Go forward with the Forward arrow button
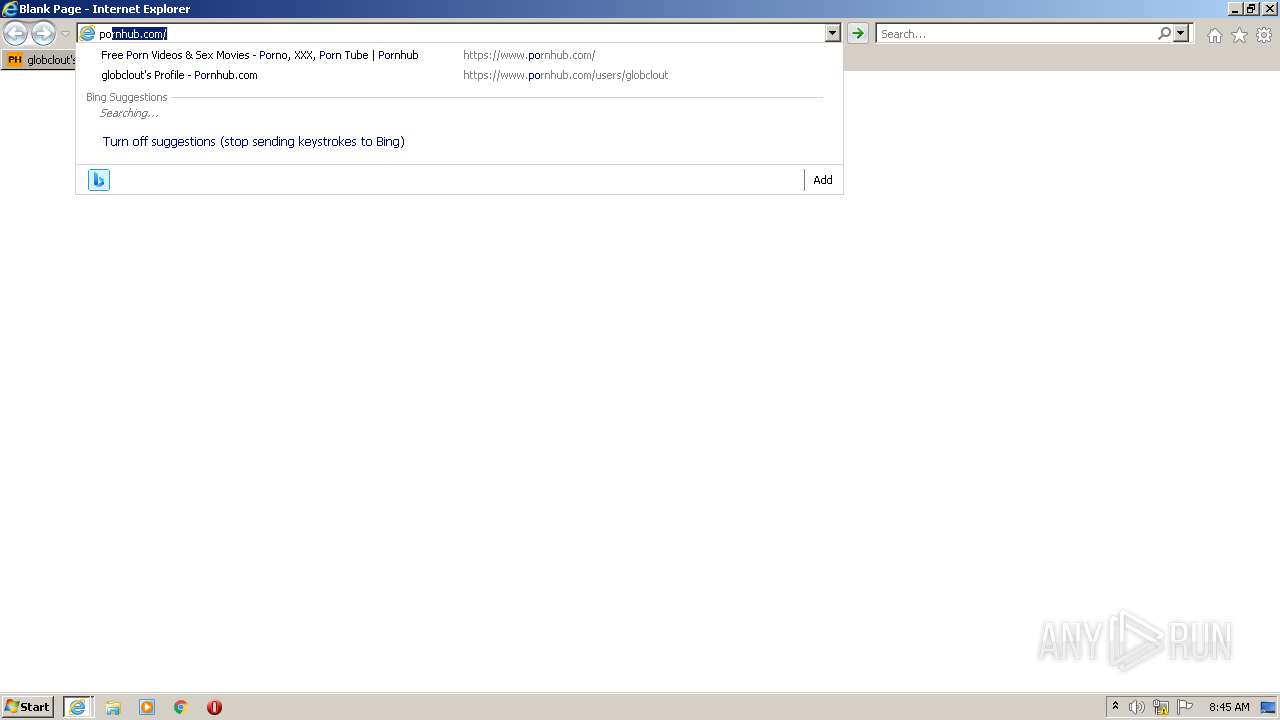Viewport: 1280px width, 720px height. [x=43, y=34]
